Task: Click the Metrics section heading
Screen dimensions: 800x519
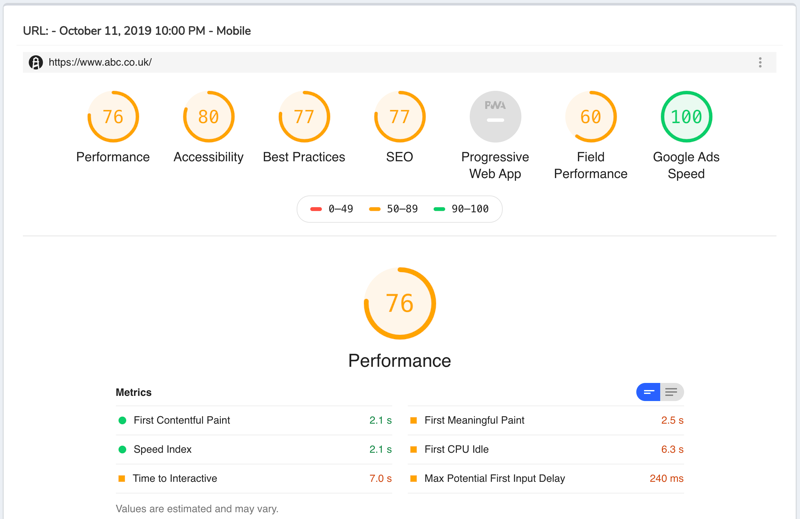Action: coord(134,392)
